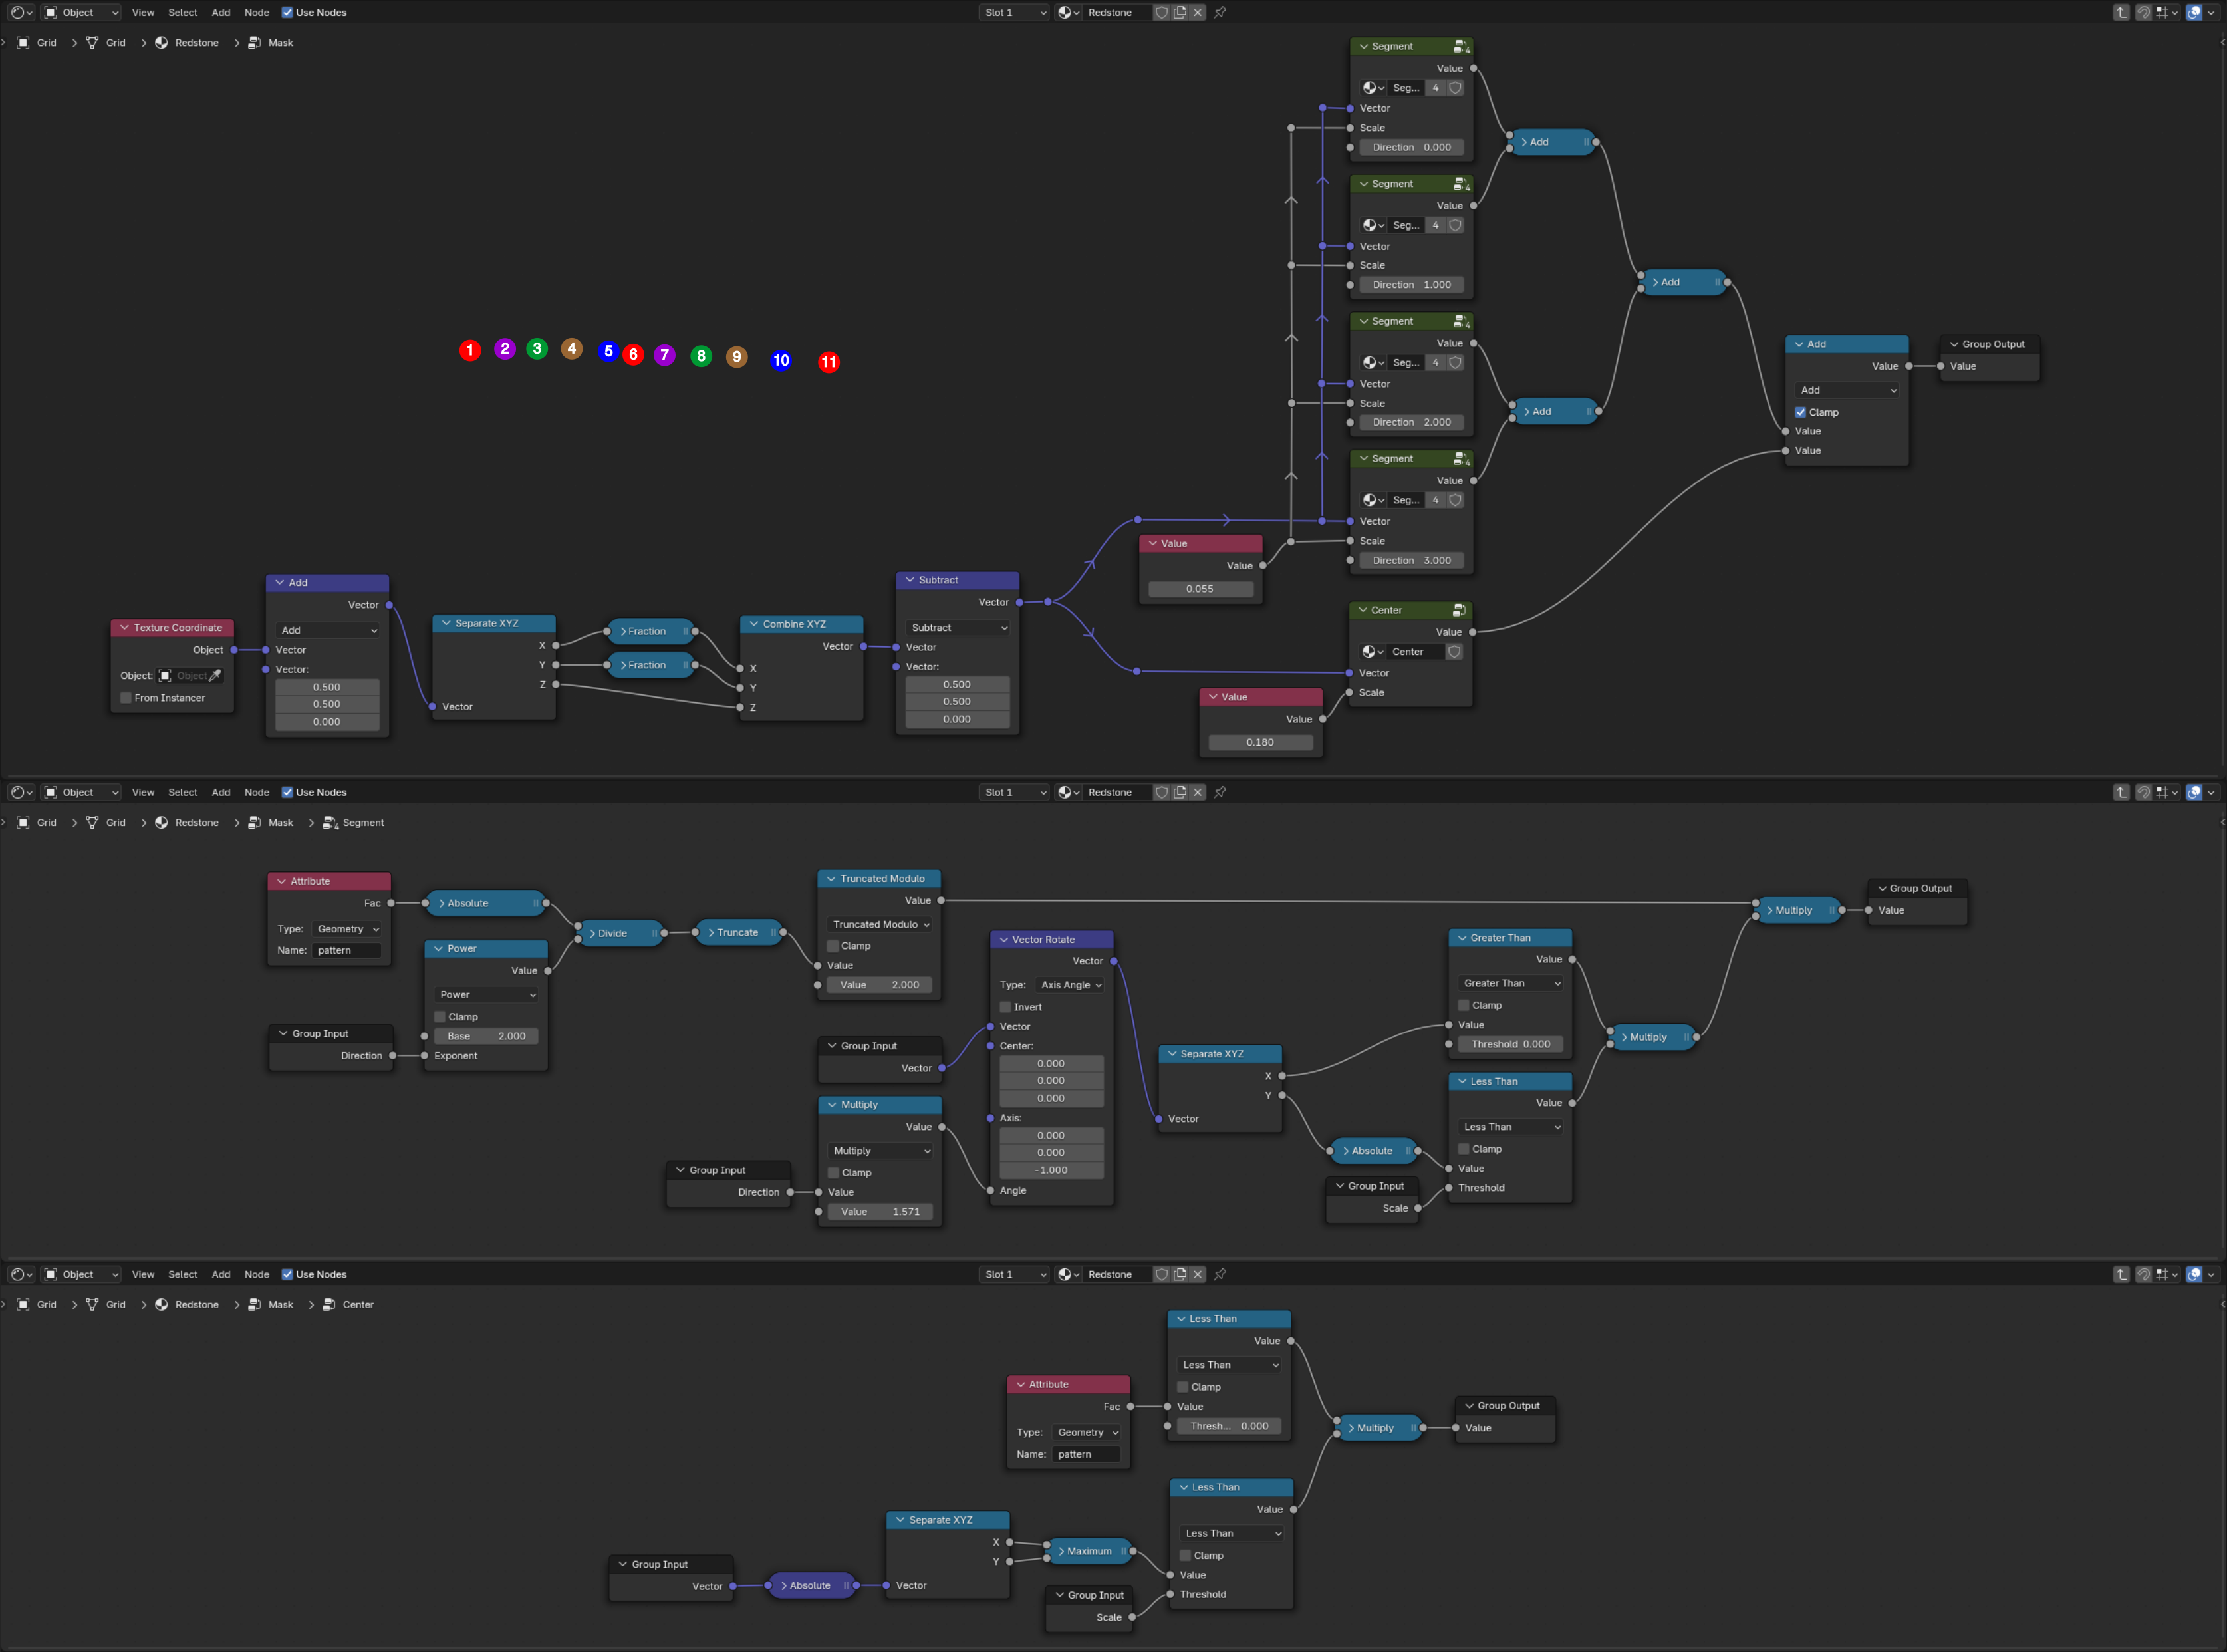Toggle overlays icon in Center editor header

2194,1274
